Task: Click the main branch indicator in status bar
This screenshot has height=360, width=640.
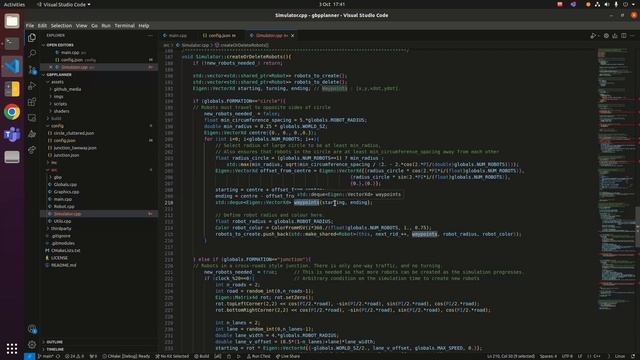Action: 46,356
